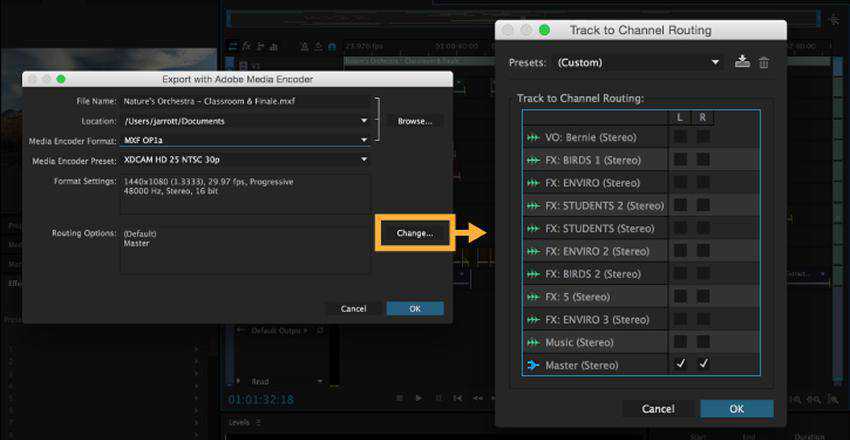Uncheck the R channel for Master
Image resolution: width=850 pixels, height=440 pixels.
703,365
